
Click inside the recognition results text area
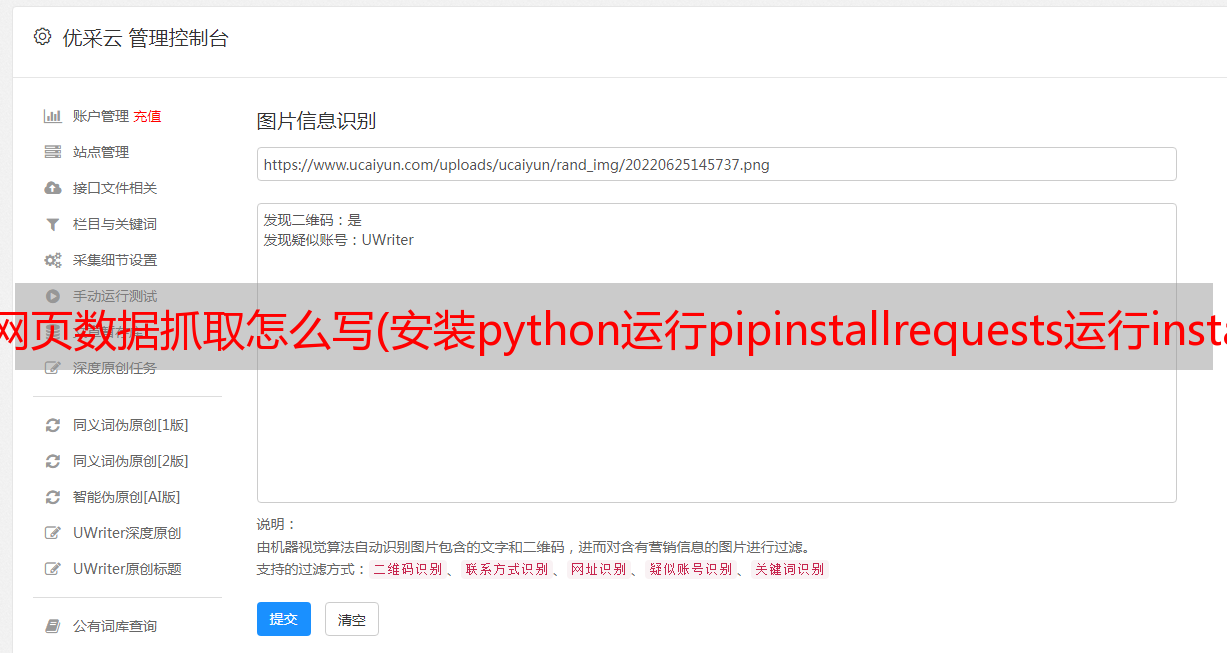(x=716, y=352)
